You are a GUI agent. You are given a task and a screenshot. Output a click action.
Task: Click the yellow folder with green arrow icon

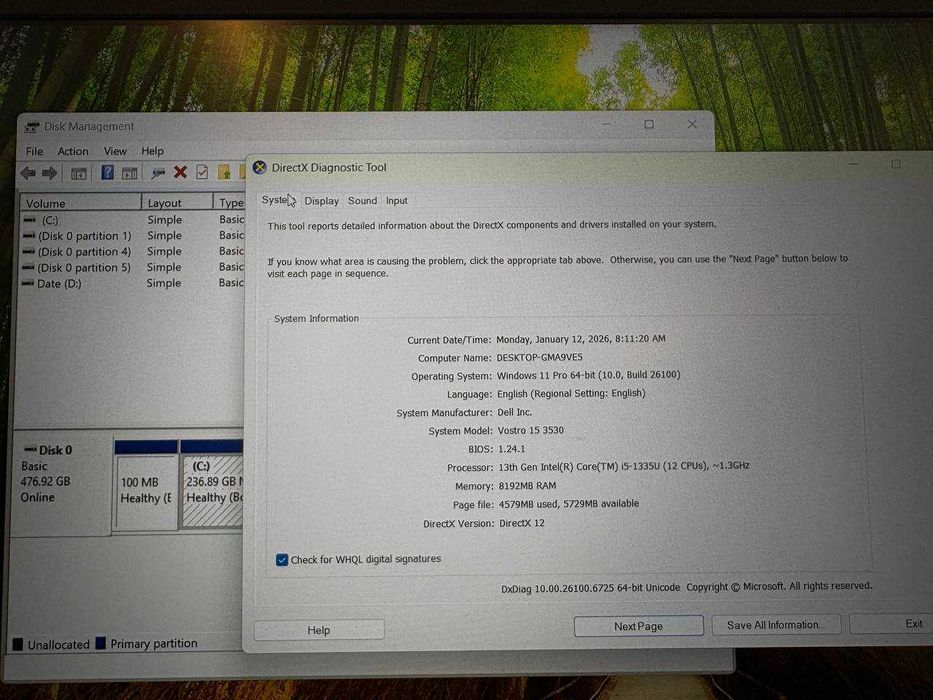click(224, 173)
